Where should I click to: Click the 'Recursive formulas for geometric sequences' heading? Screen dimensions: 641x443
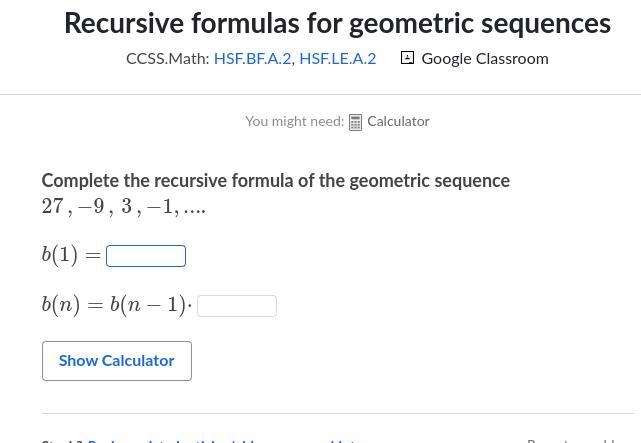pyautogui.click(x=338, y=23)
